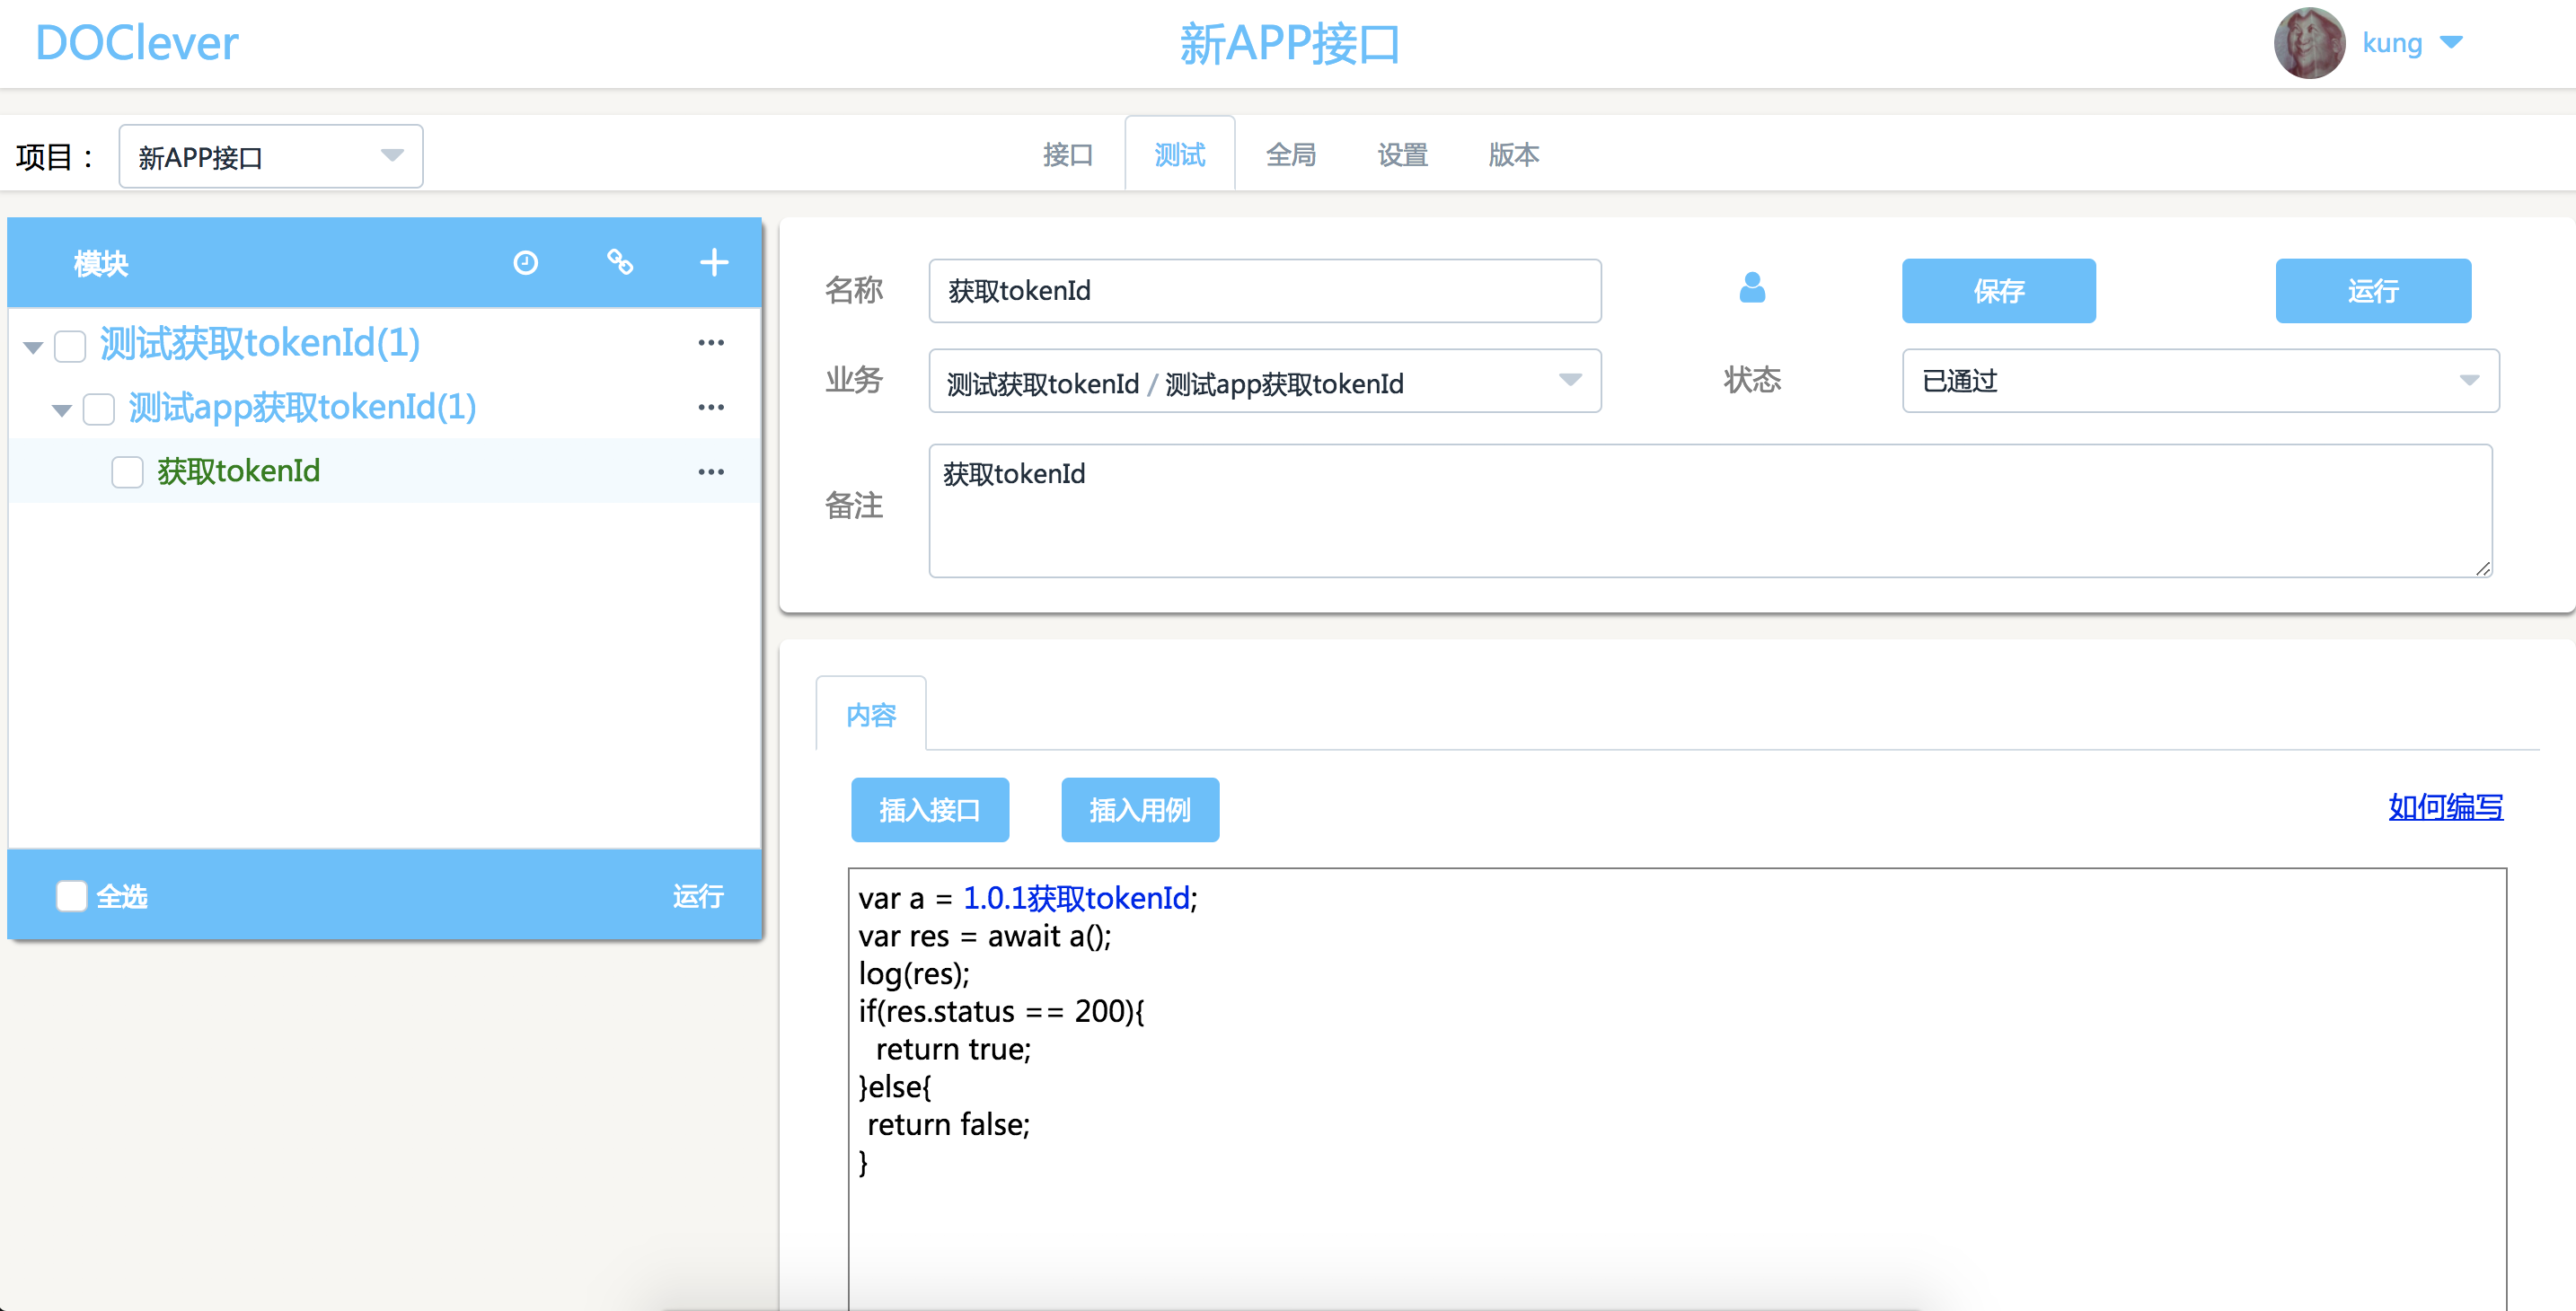Click the user person icon beside name field

(x=1752, y=289)
